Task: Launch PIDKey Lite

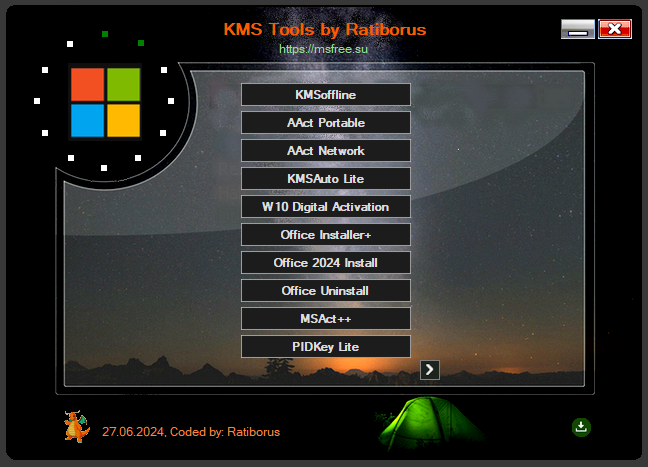Action: 325,346
